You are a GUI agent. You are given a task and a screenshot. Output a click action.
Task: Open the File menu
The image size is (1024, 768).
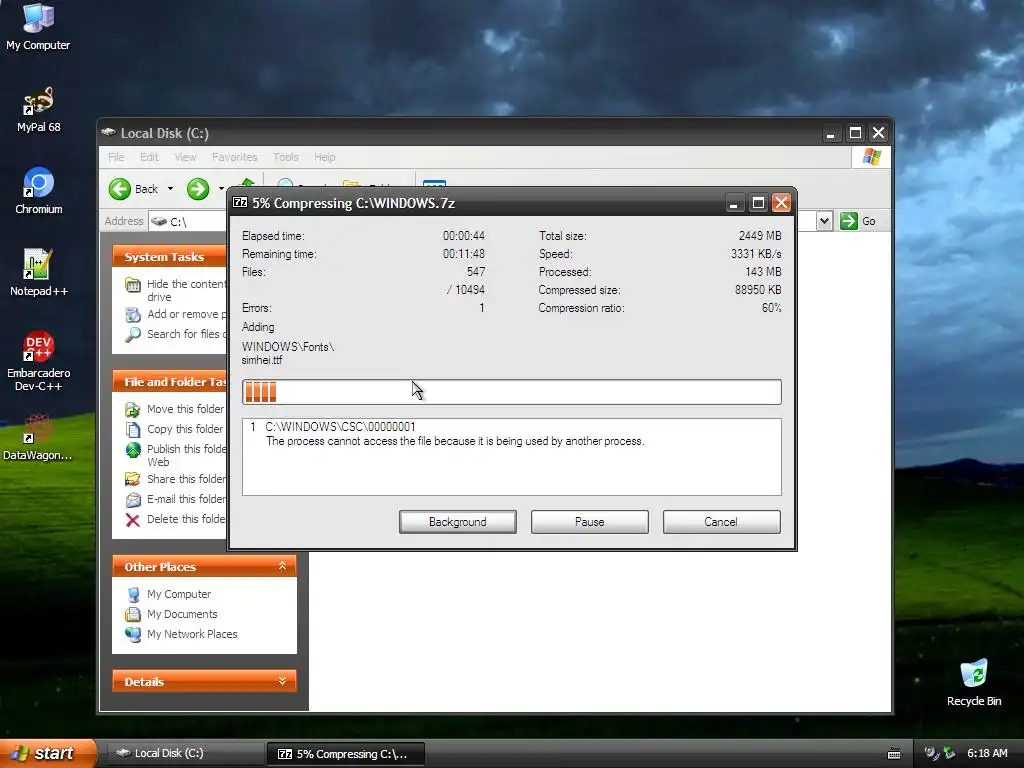click(116, 157)
